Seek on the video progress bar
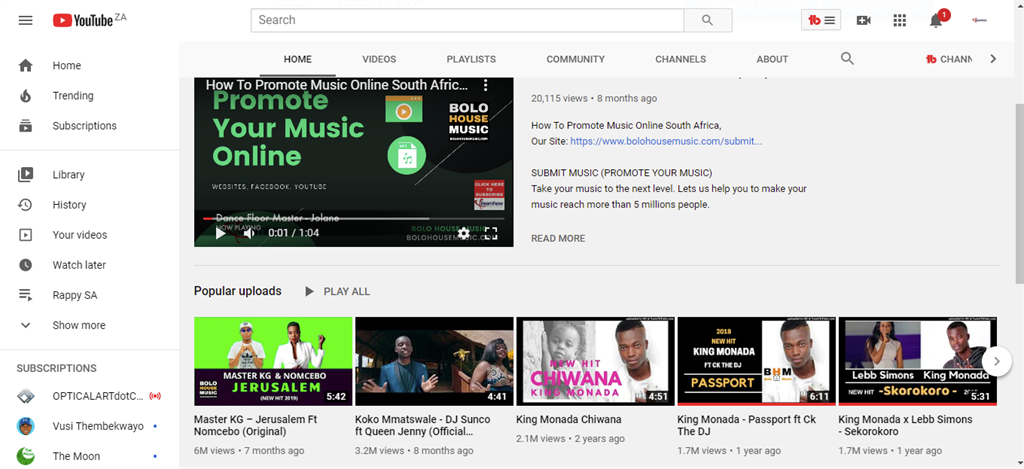1024x469 pixels. [x=353, y=218]
